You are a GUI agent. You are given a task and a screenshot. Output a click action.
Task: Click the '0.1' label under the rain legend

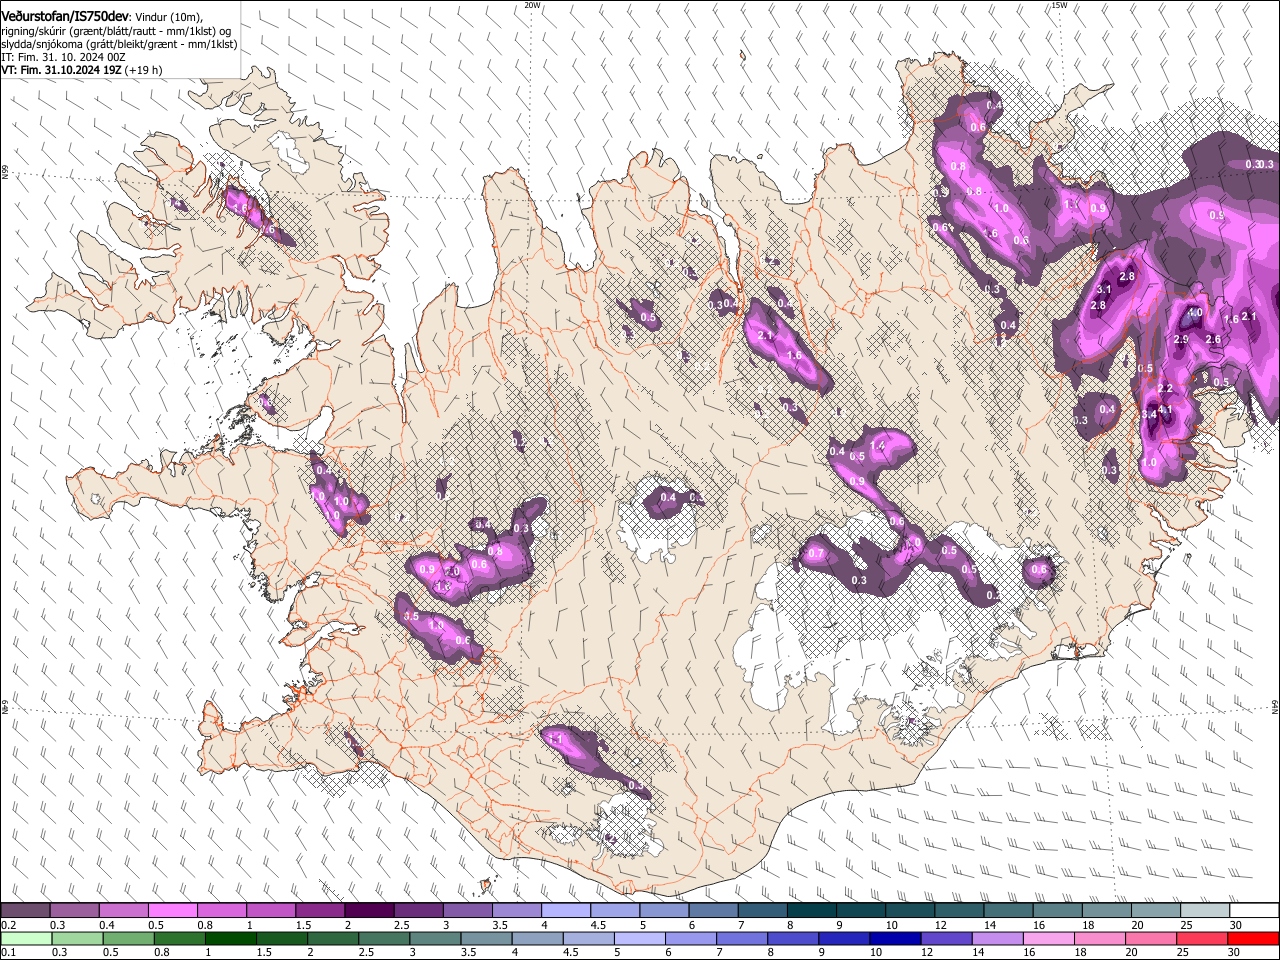click(7, 953)
